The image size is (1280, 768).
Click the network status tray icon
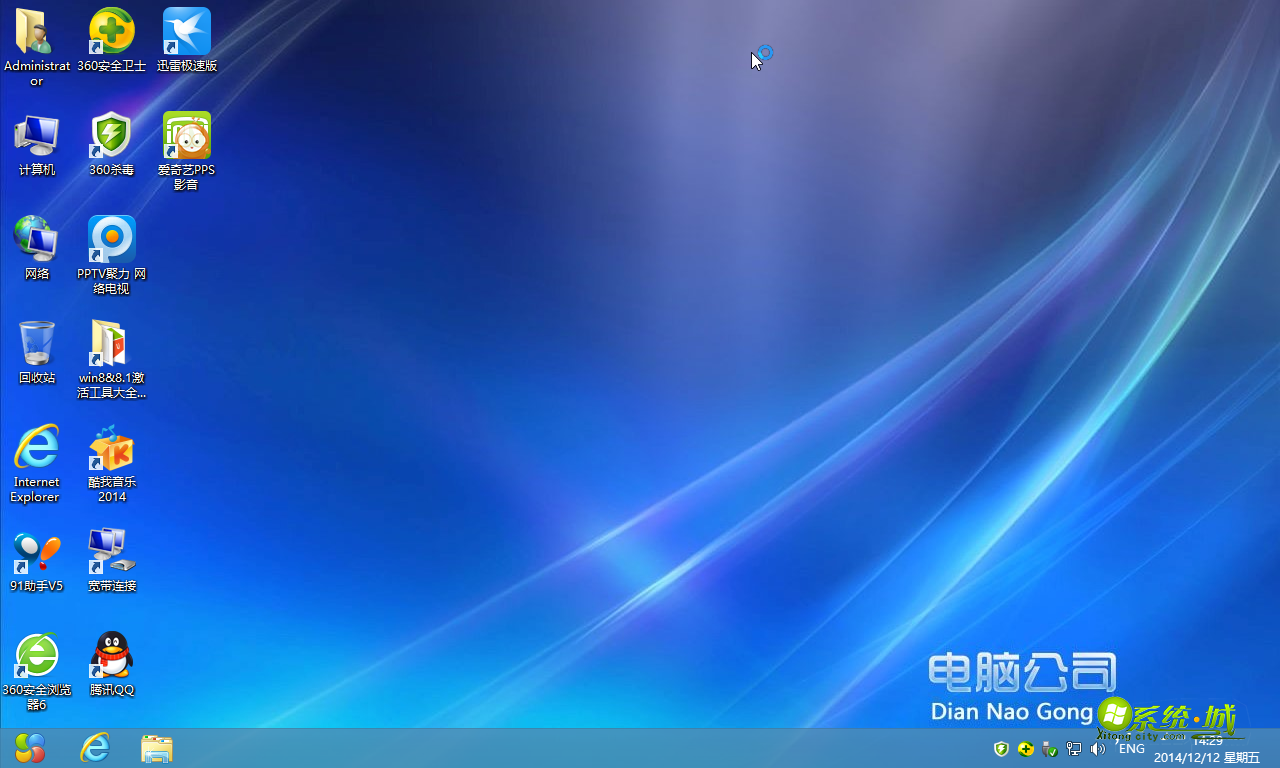pos(1073,748)
